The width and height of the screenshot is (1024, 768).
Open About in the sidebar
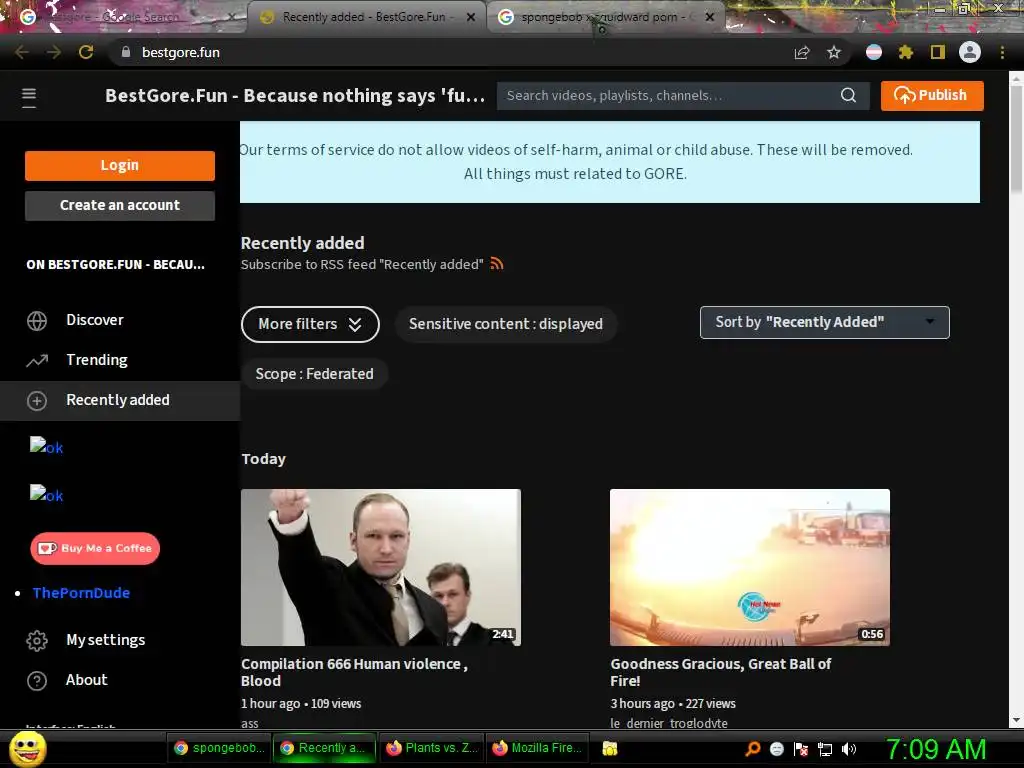pyautogui.click(x=86, y=680)
